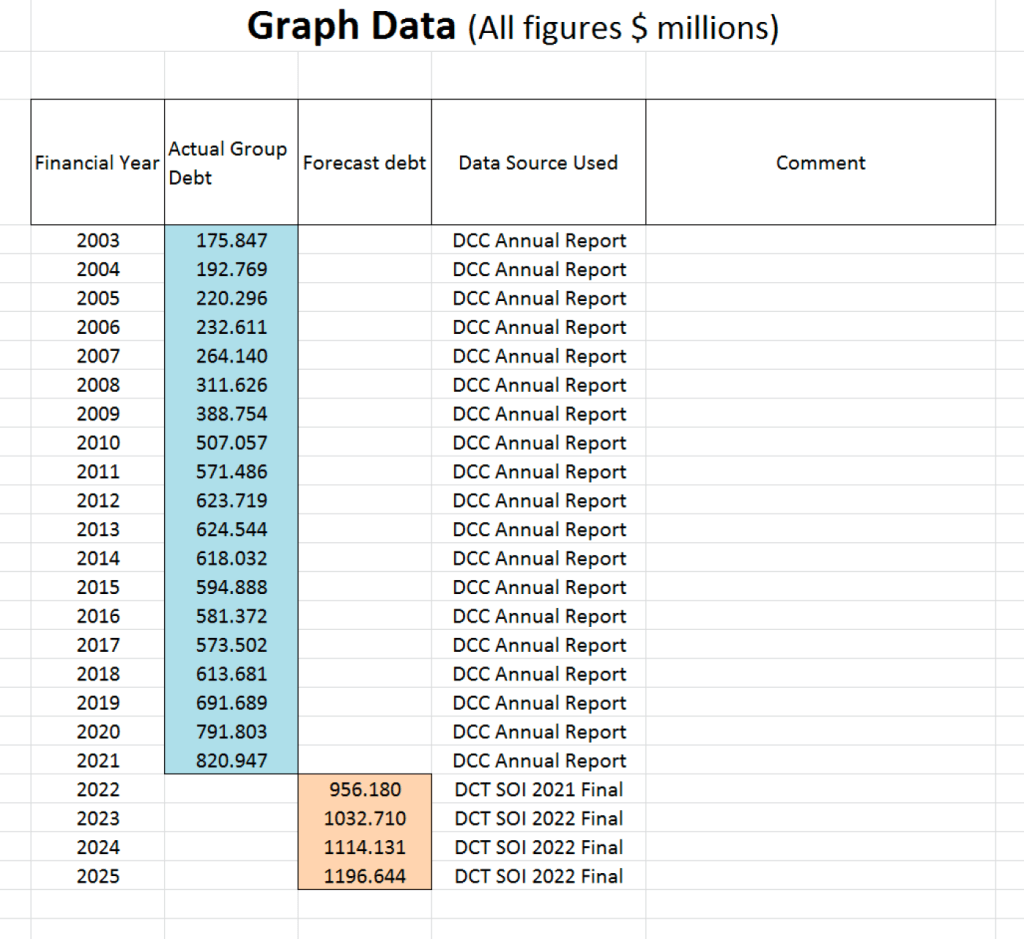1024x939 pixels.
Task: Select the 2019 debt value 691.689
Action: pyautogui.click(x=231, y=702)
